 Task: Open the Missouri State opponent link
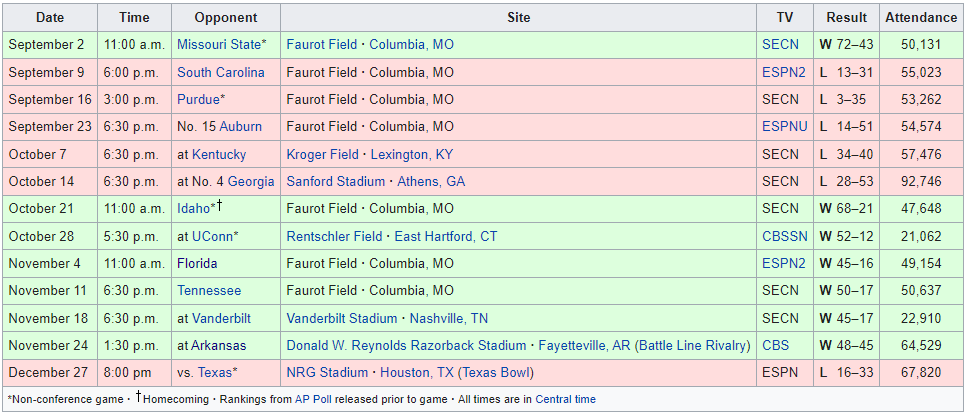click(x=219, y=45)
